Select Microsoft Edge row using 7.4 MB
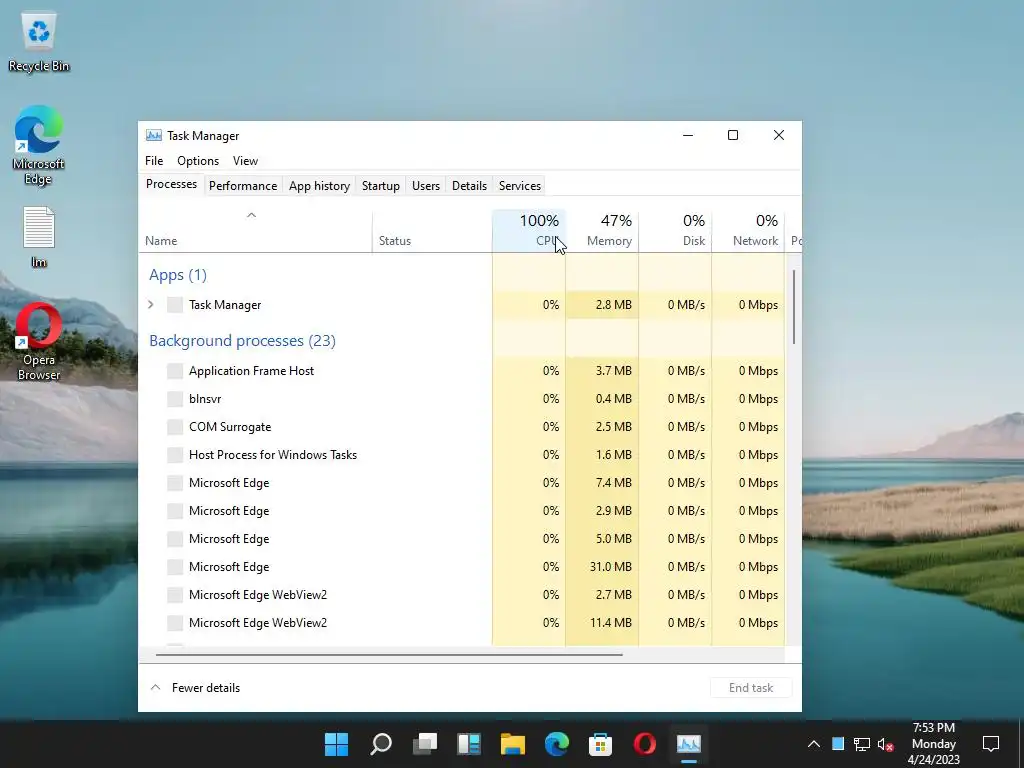The width and height of the screenshot is (1024, 768). [x=462, y=483]
